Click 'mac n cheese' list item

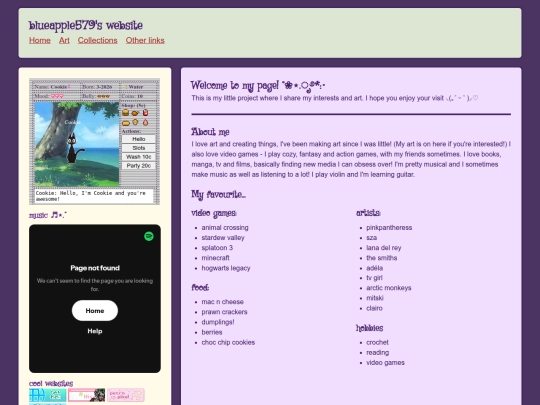[222, 302]
